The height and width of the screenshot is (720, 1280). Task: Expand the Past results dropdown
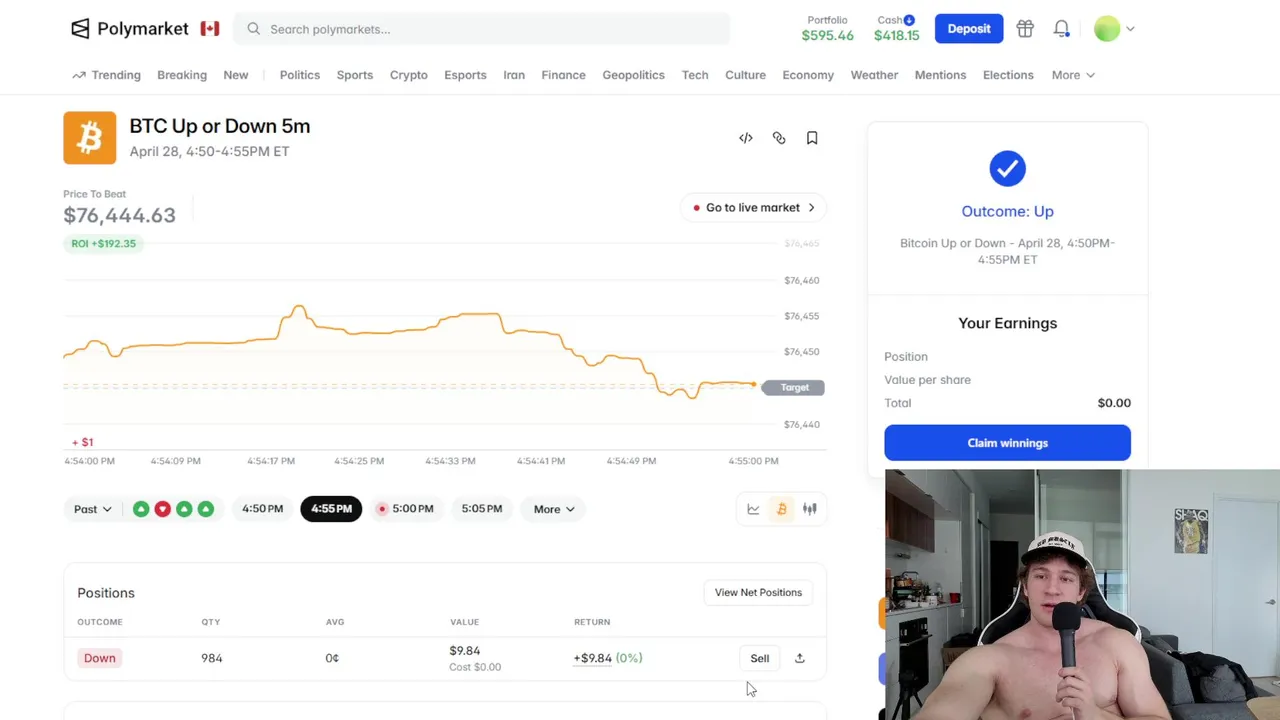pos(92,509)
